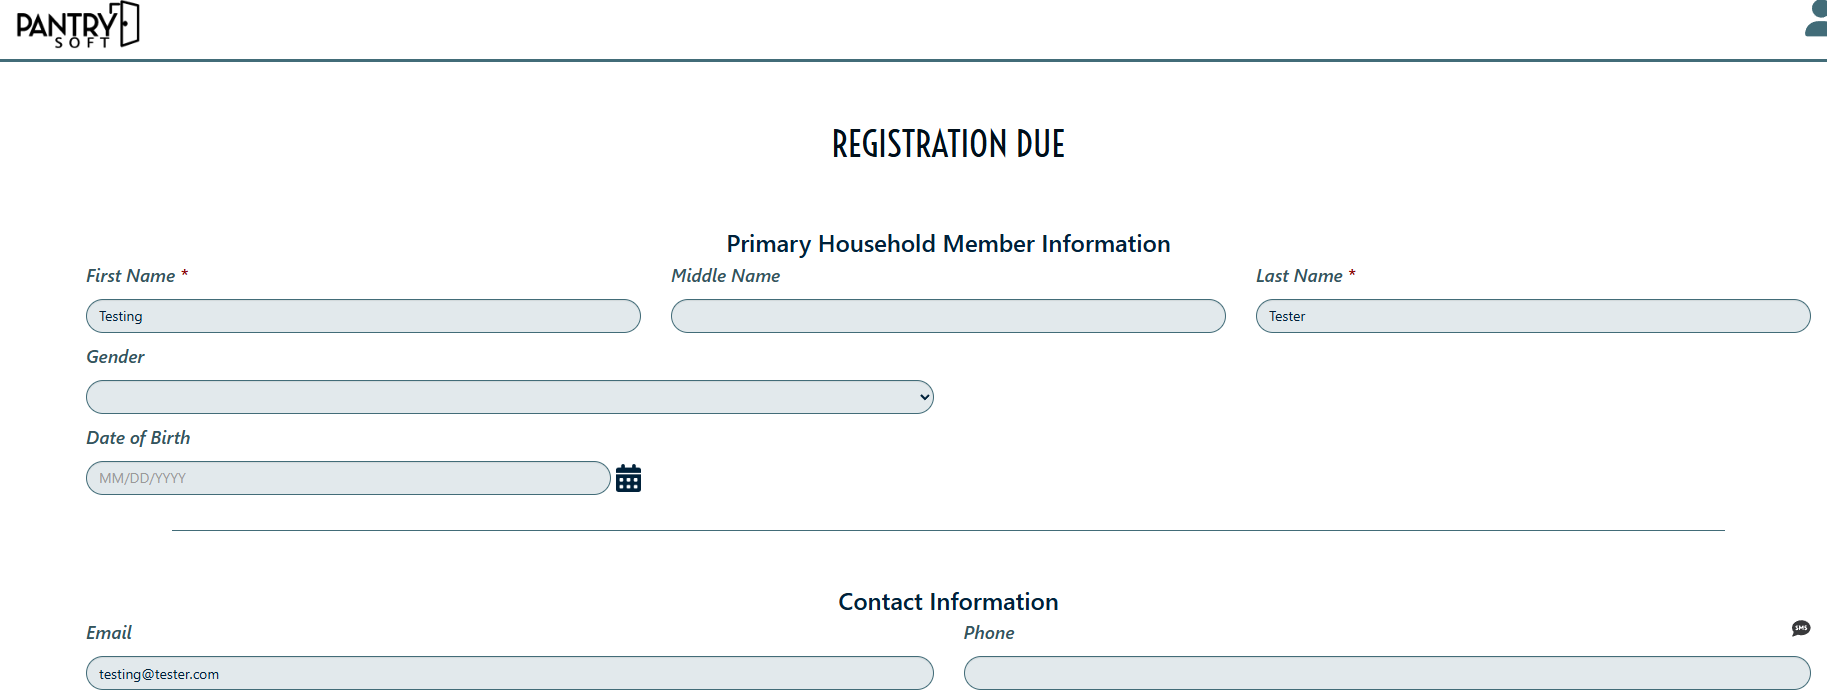Click the First Name label
1827x698 pixels.
tap(131, 276)
